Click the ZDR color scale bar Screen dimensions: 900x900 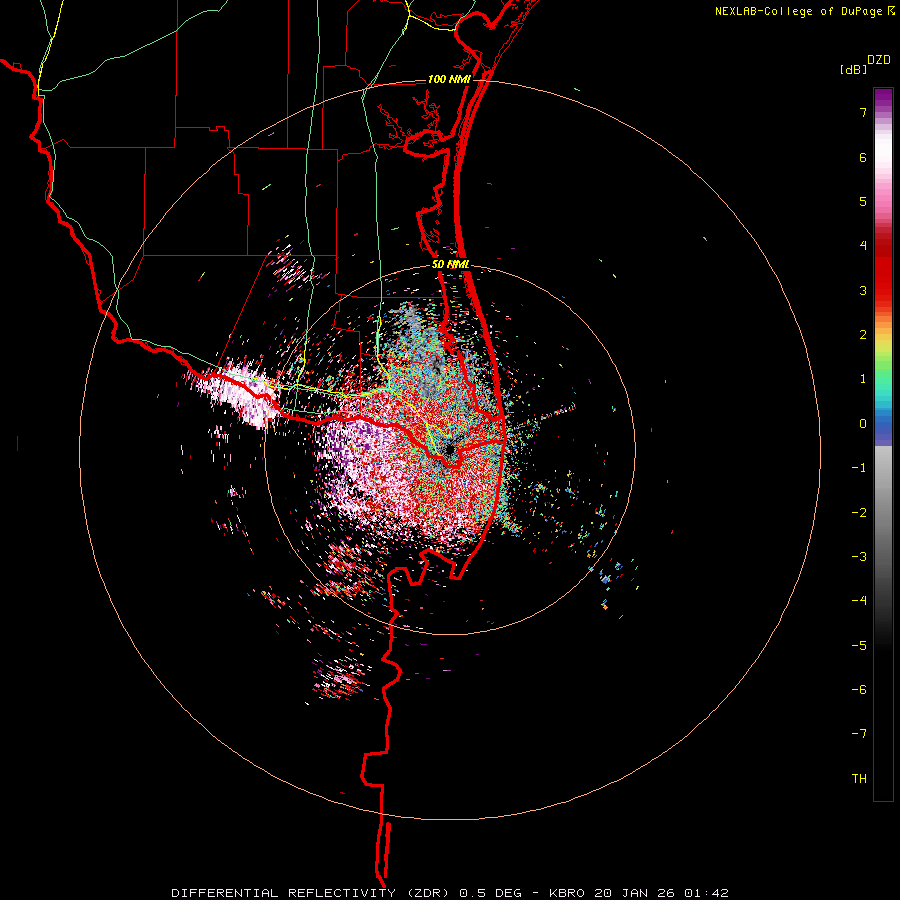pyautogui.click(x=883, y=444)
